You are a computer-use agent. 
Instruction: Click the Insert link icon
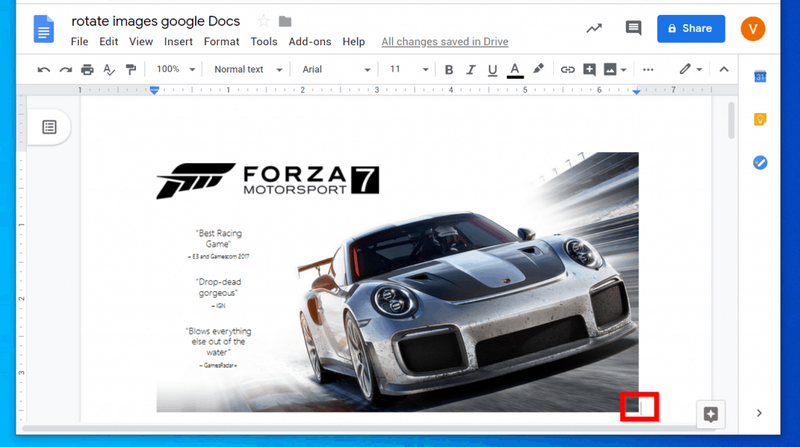[567, 70]
